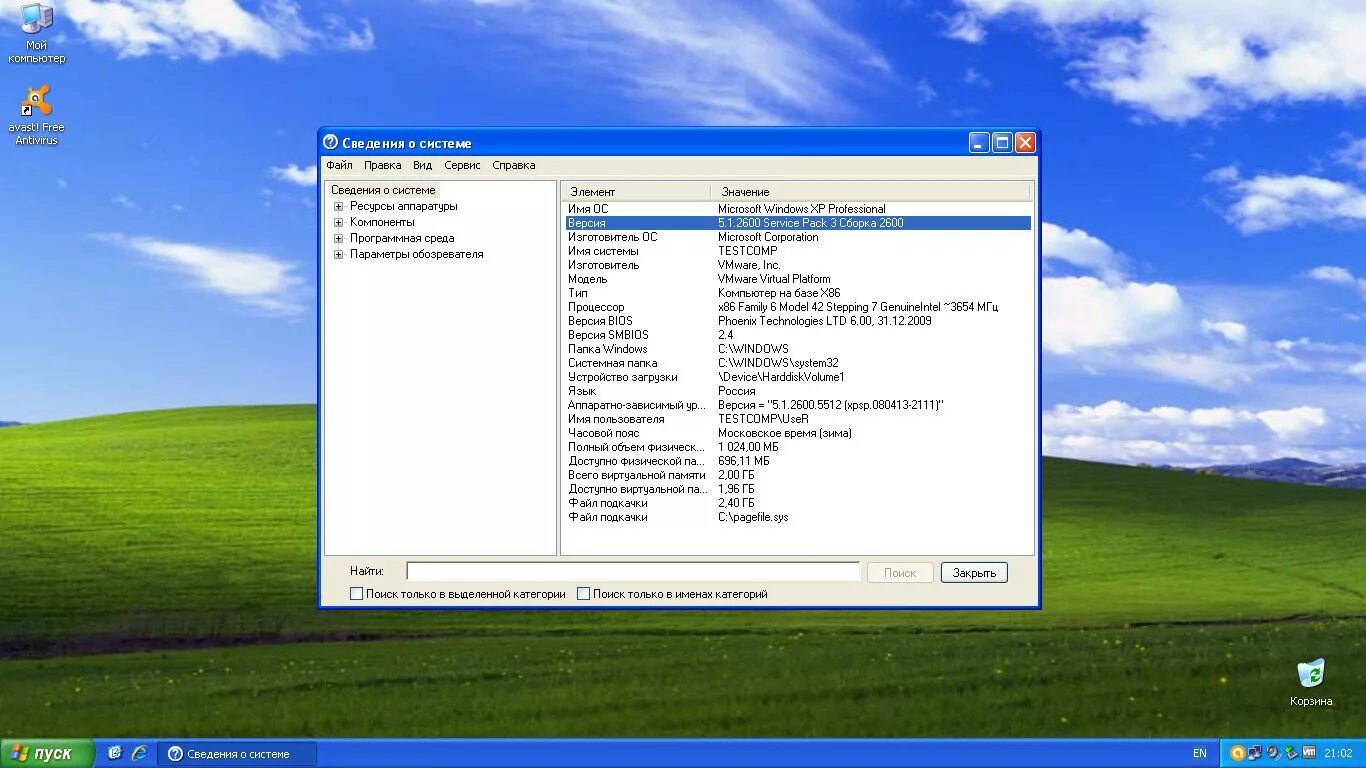Select the Recycle Bin icon on desktop
Screen dimensions: 1366x768
(x=1311, y=683)
